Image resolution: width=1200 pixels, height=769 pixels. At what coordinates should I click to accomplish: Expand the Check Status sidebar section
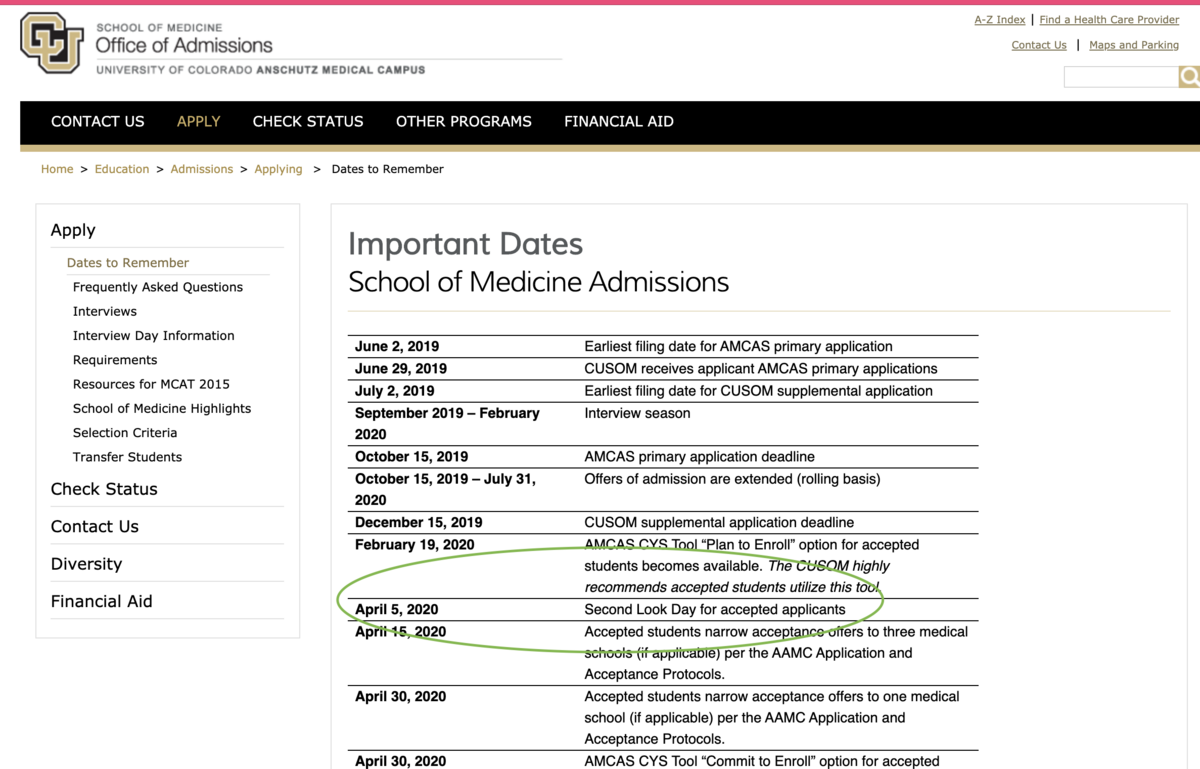coord(104,489)
